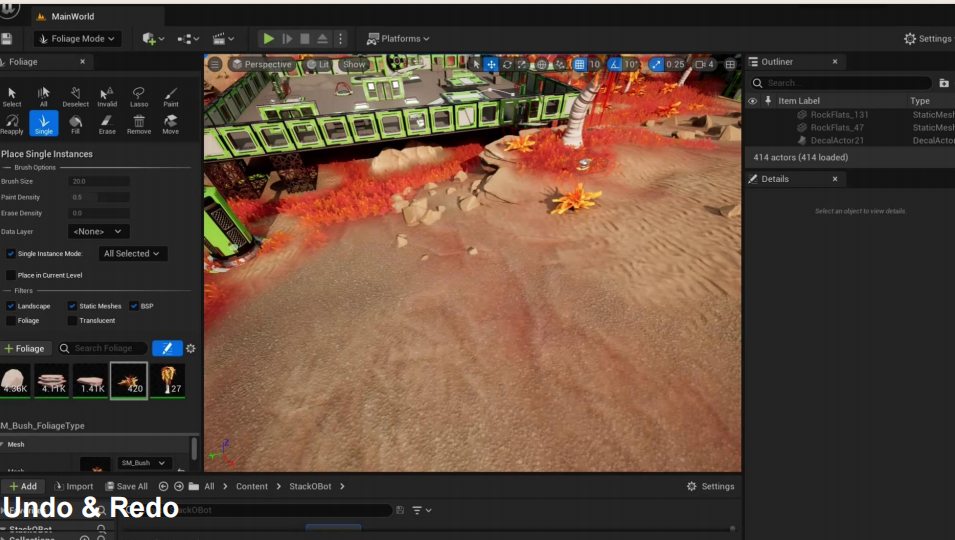
Task: Select the Move foliage tool
Action: click(171, 123)
